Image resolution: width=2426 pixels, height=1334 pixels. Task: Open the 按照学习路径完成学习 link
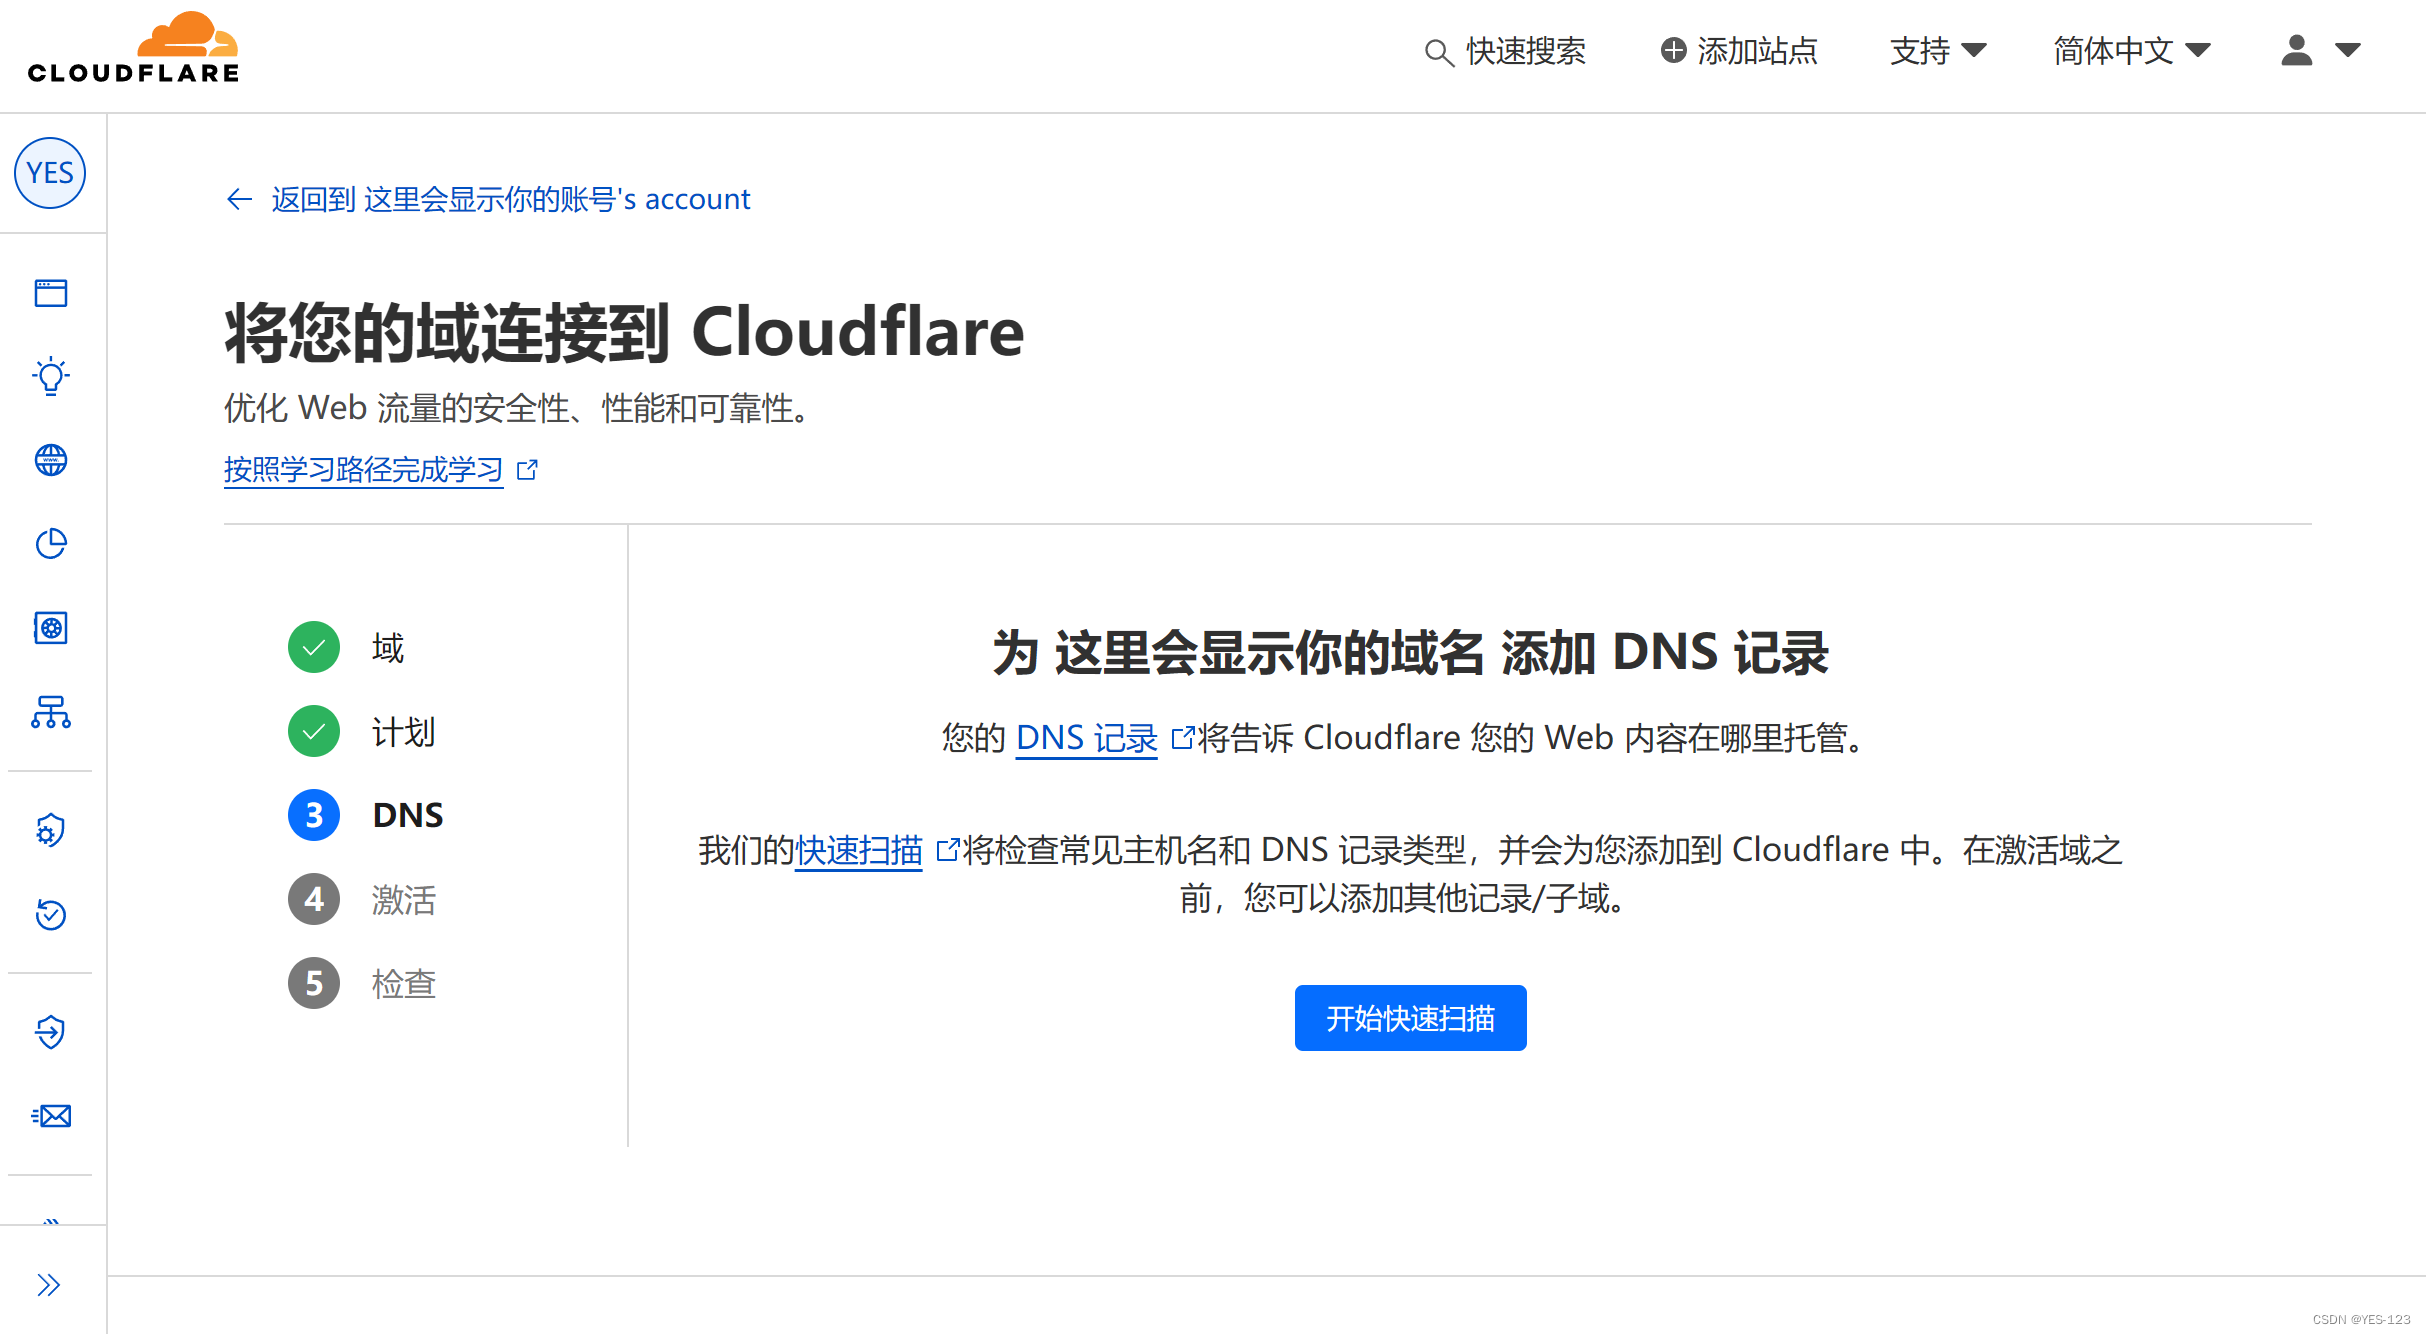pyautogui.click(x=364, y=469)
